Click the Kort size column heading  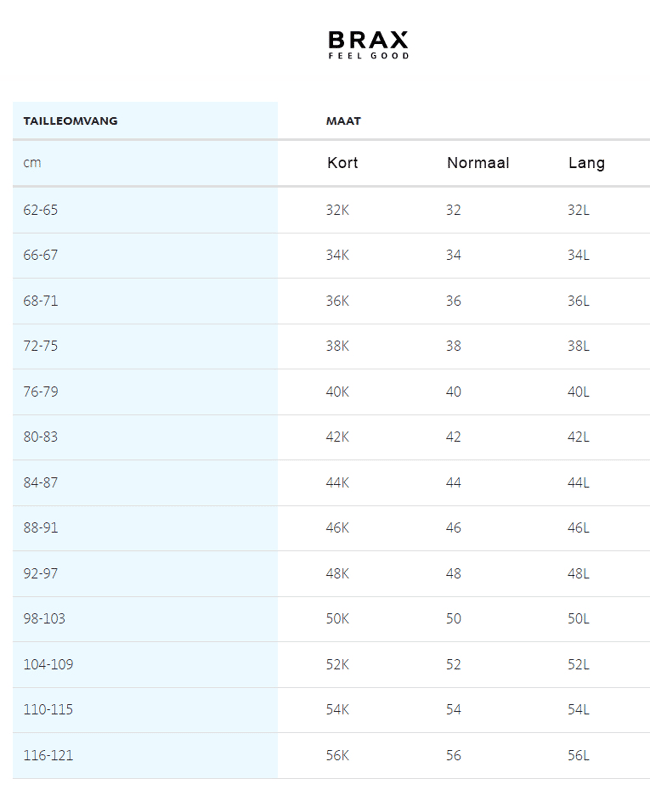342,163
